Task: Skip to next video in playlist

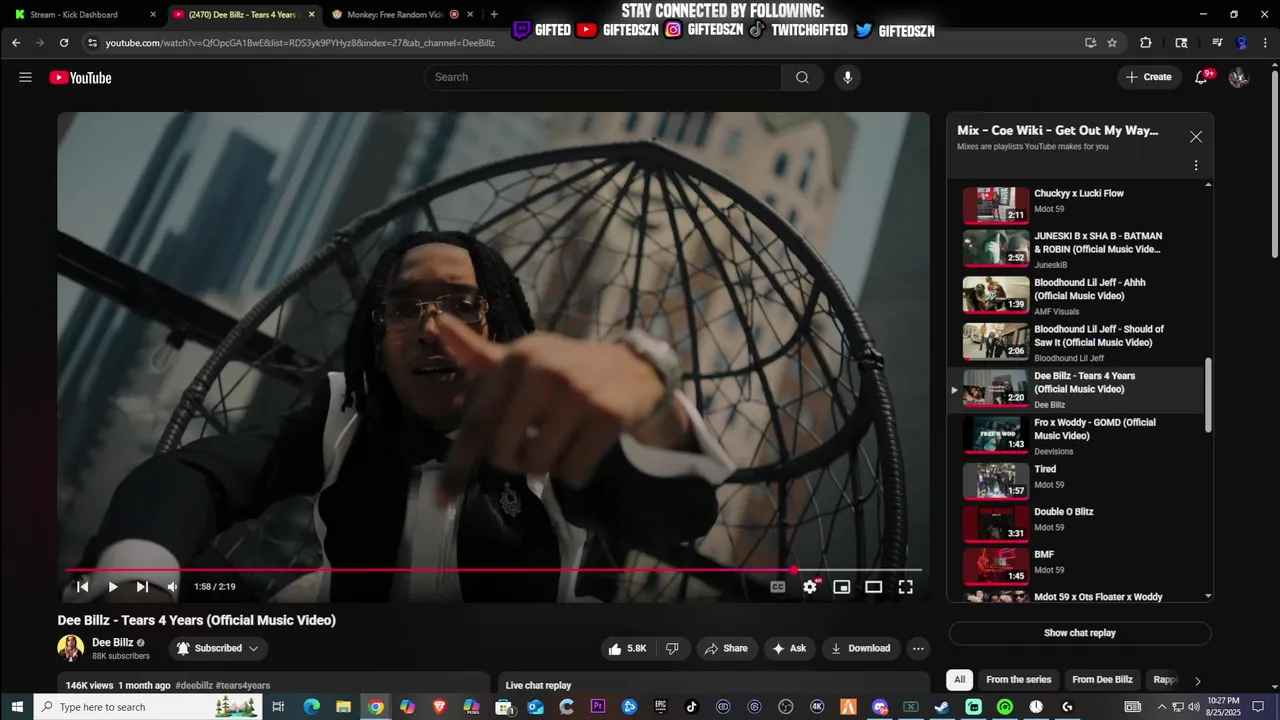Action: click(142, 587)
